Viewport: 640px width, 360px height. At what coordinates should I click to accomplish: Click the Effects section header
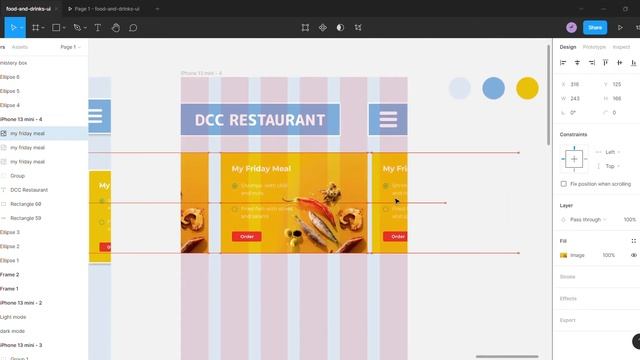(568, 298)
